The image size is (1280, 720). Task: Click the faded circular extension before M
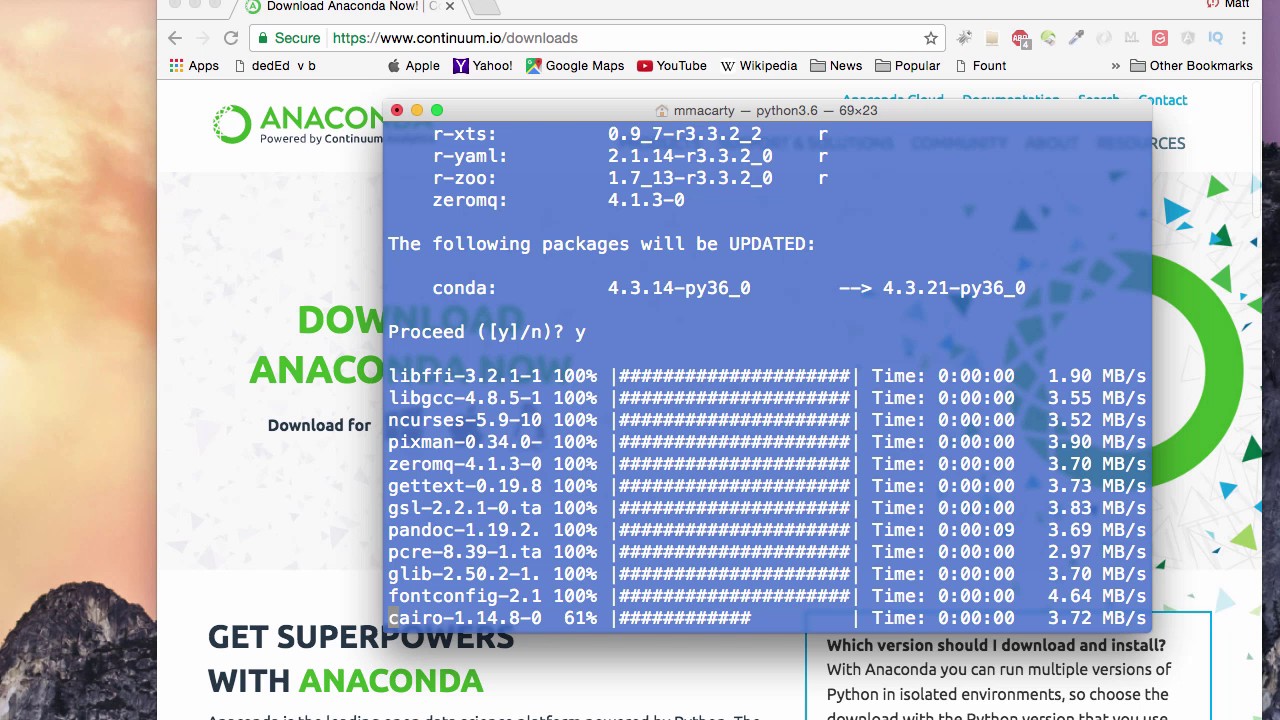click(x=1104, y=38)
